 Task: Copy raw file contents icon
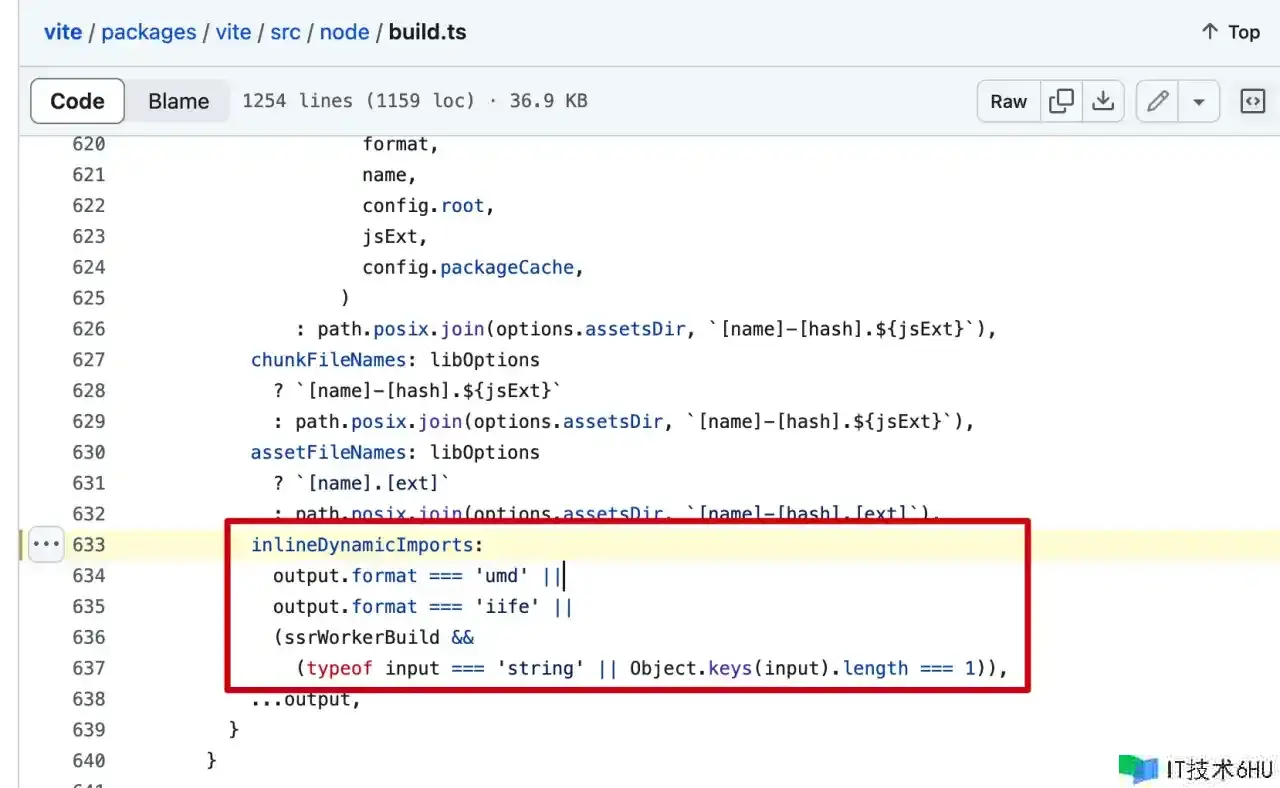[x=1061, y=101]
